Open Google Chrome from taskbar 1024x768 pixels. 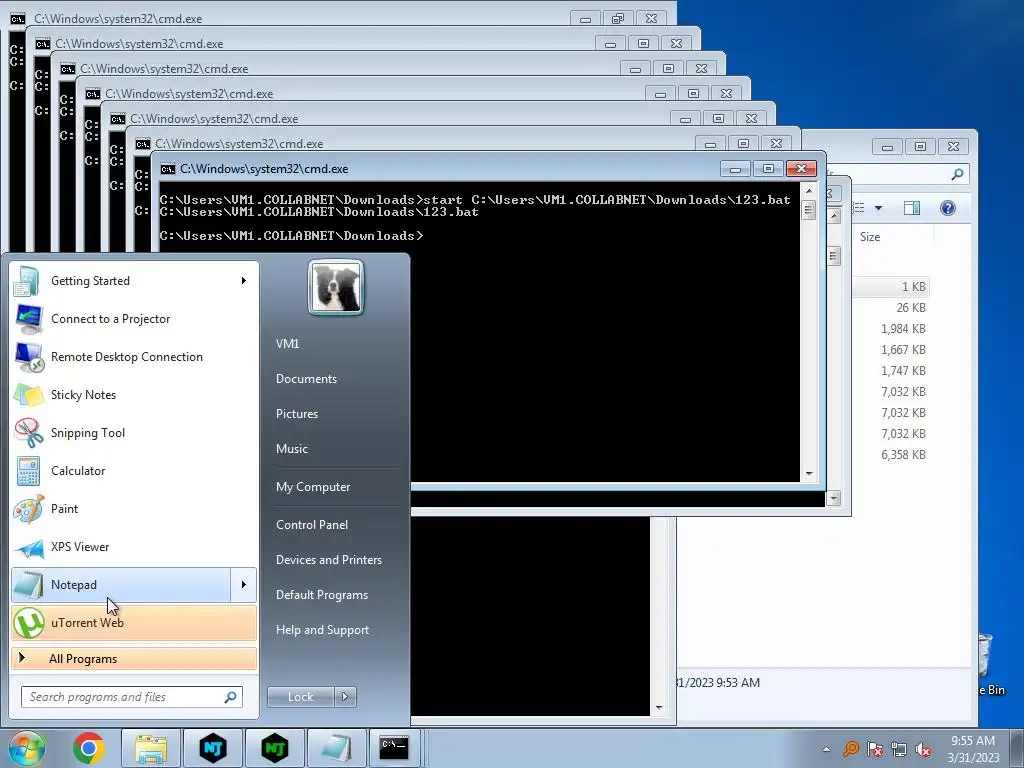pos(89,748)
